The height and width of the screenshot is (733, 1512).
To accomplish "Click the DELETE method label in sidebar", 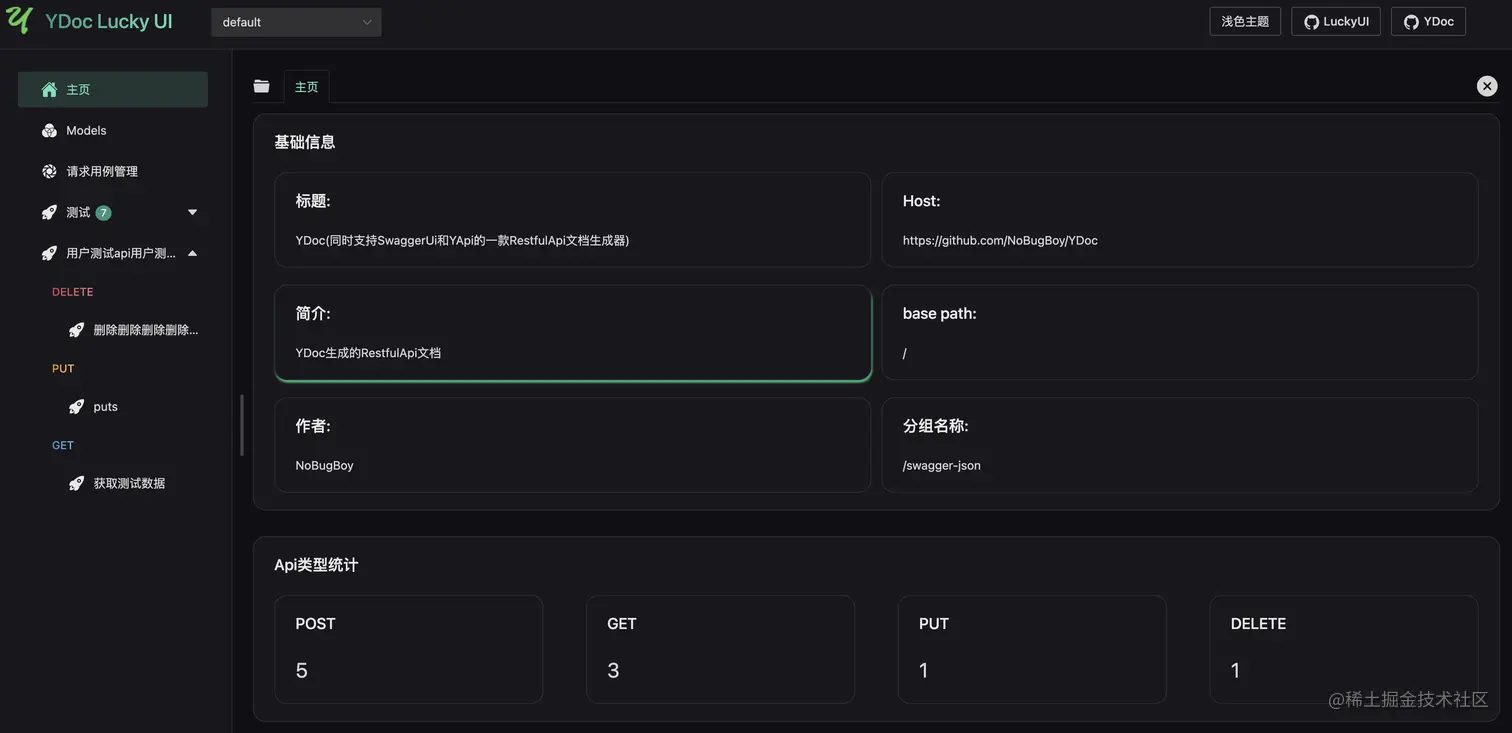I will click(72, 292).
